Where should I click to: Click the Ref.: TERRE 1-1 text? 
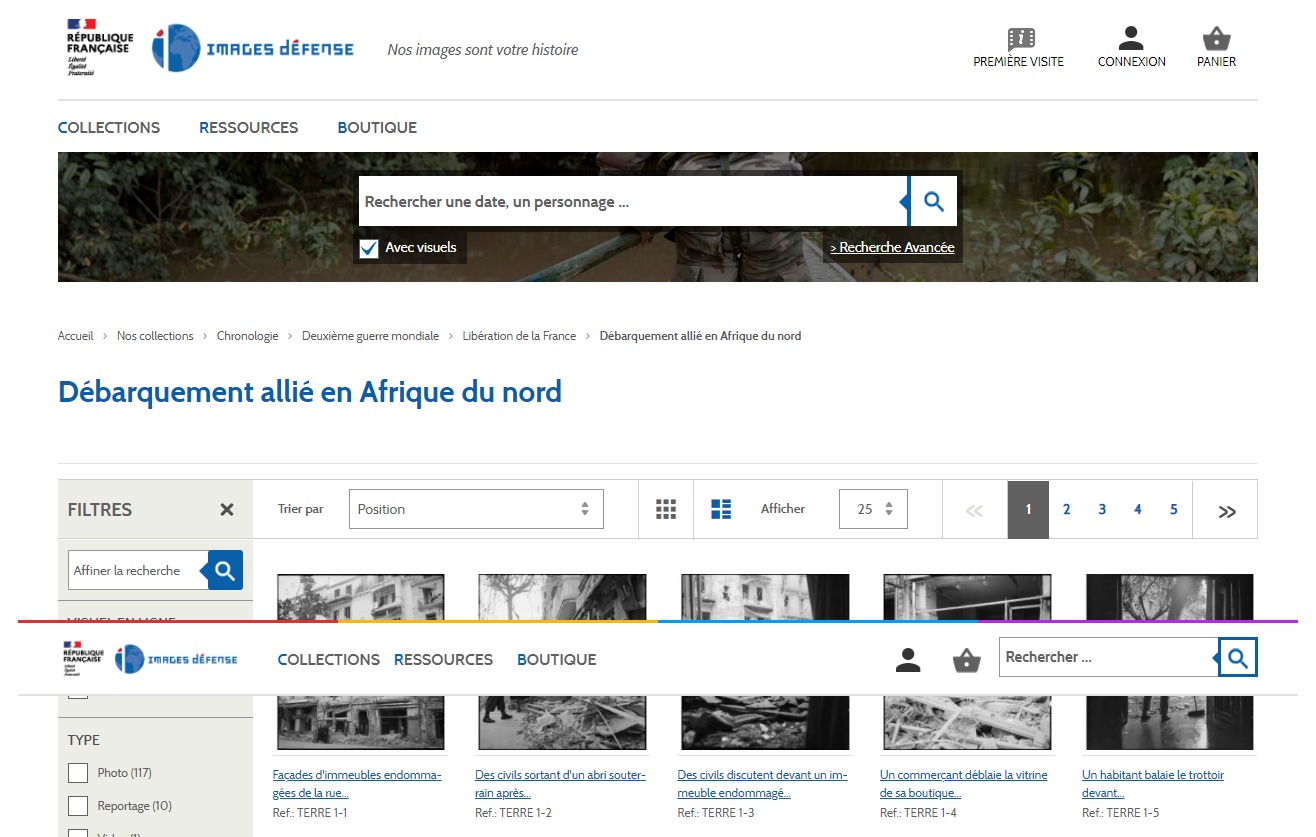pyautogui.click(x=310, y=813)
